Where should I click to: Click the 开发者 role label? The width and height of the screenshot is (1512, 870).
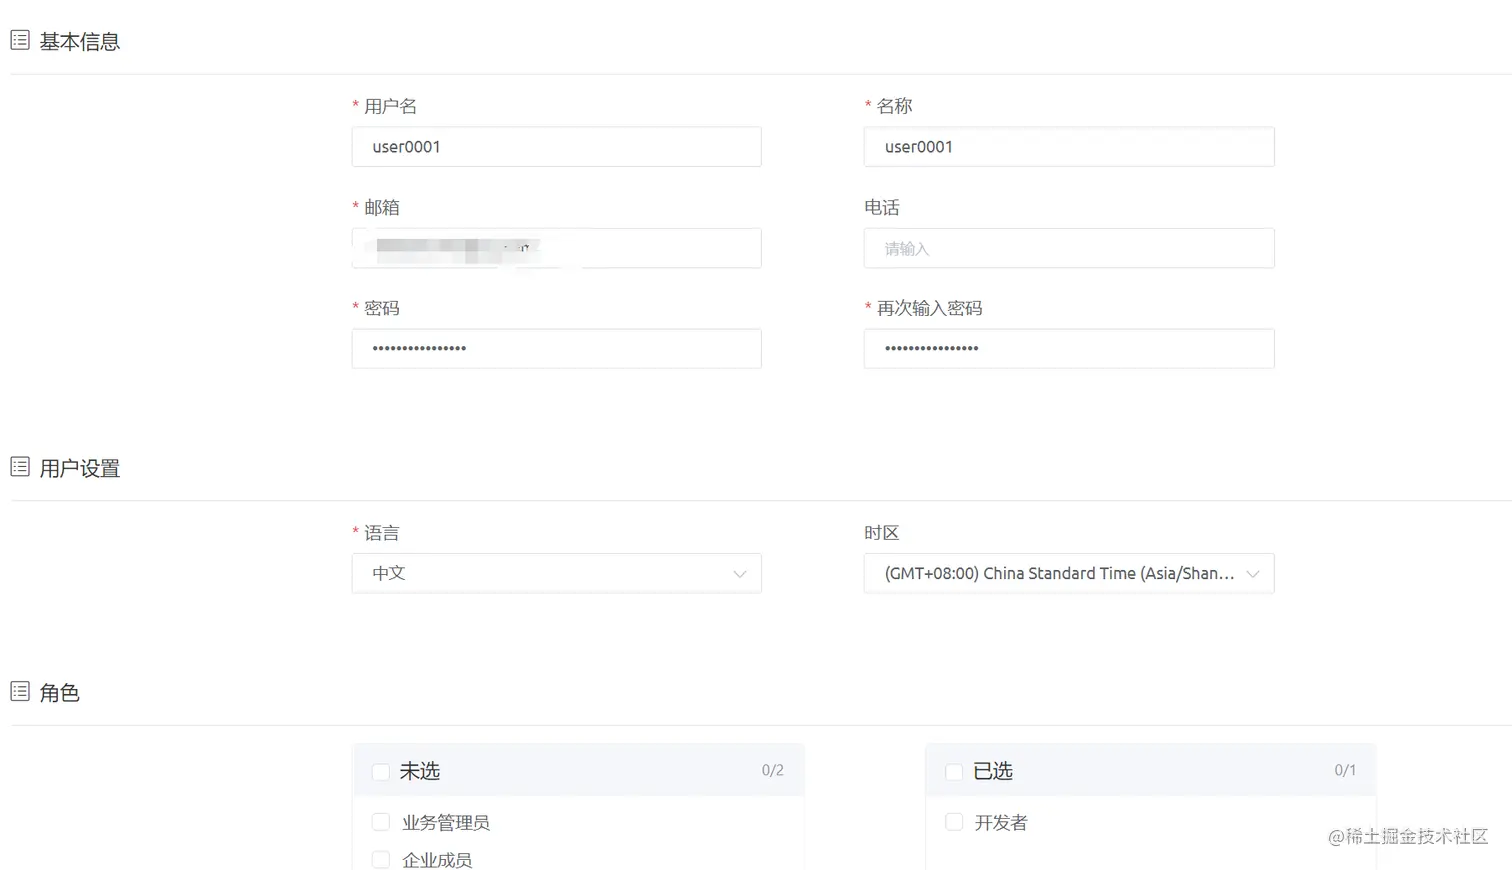(x=1001, y=823)
